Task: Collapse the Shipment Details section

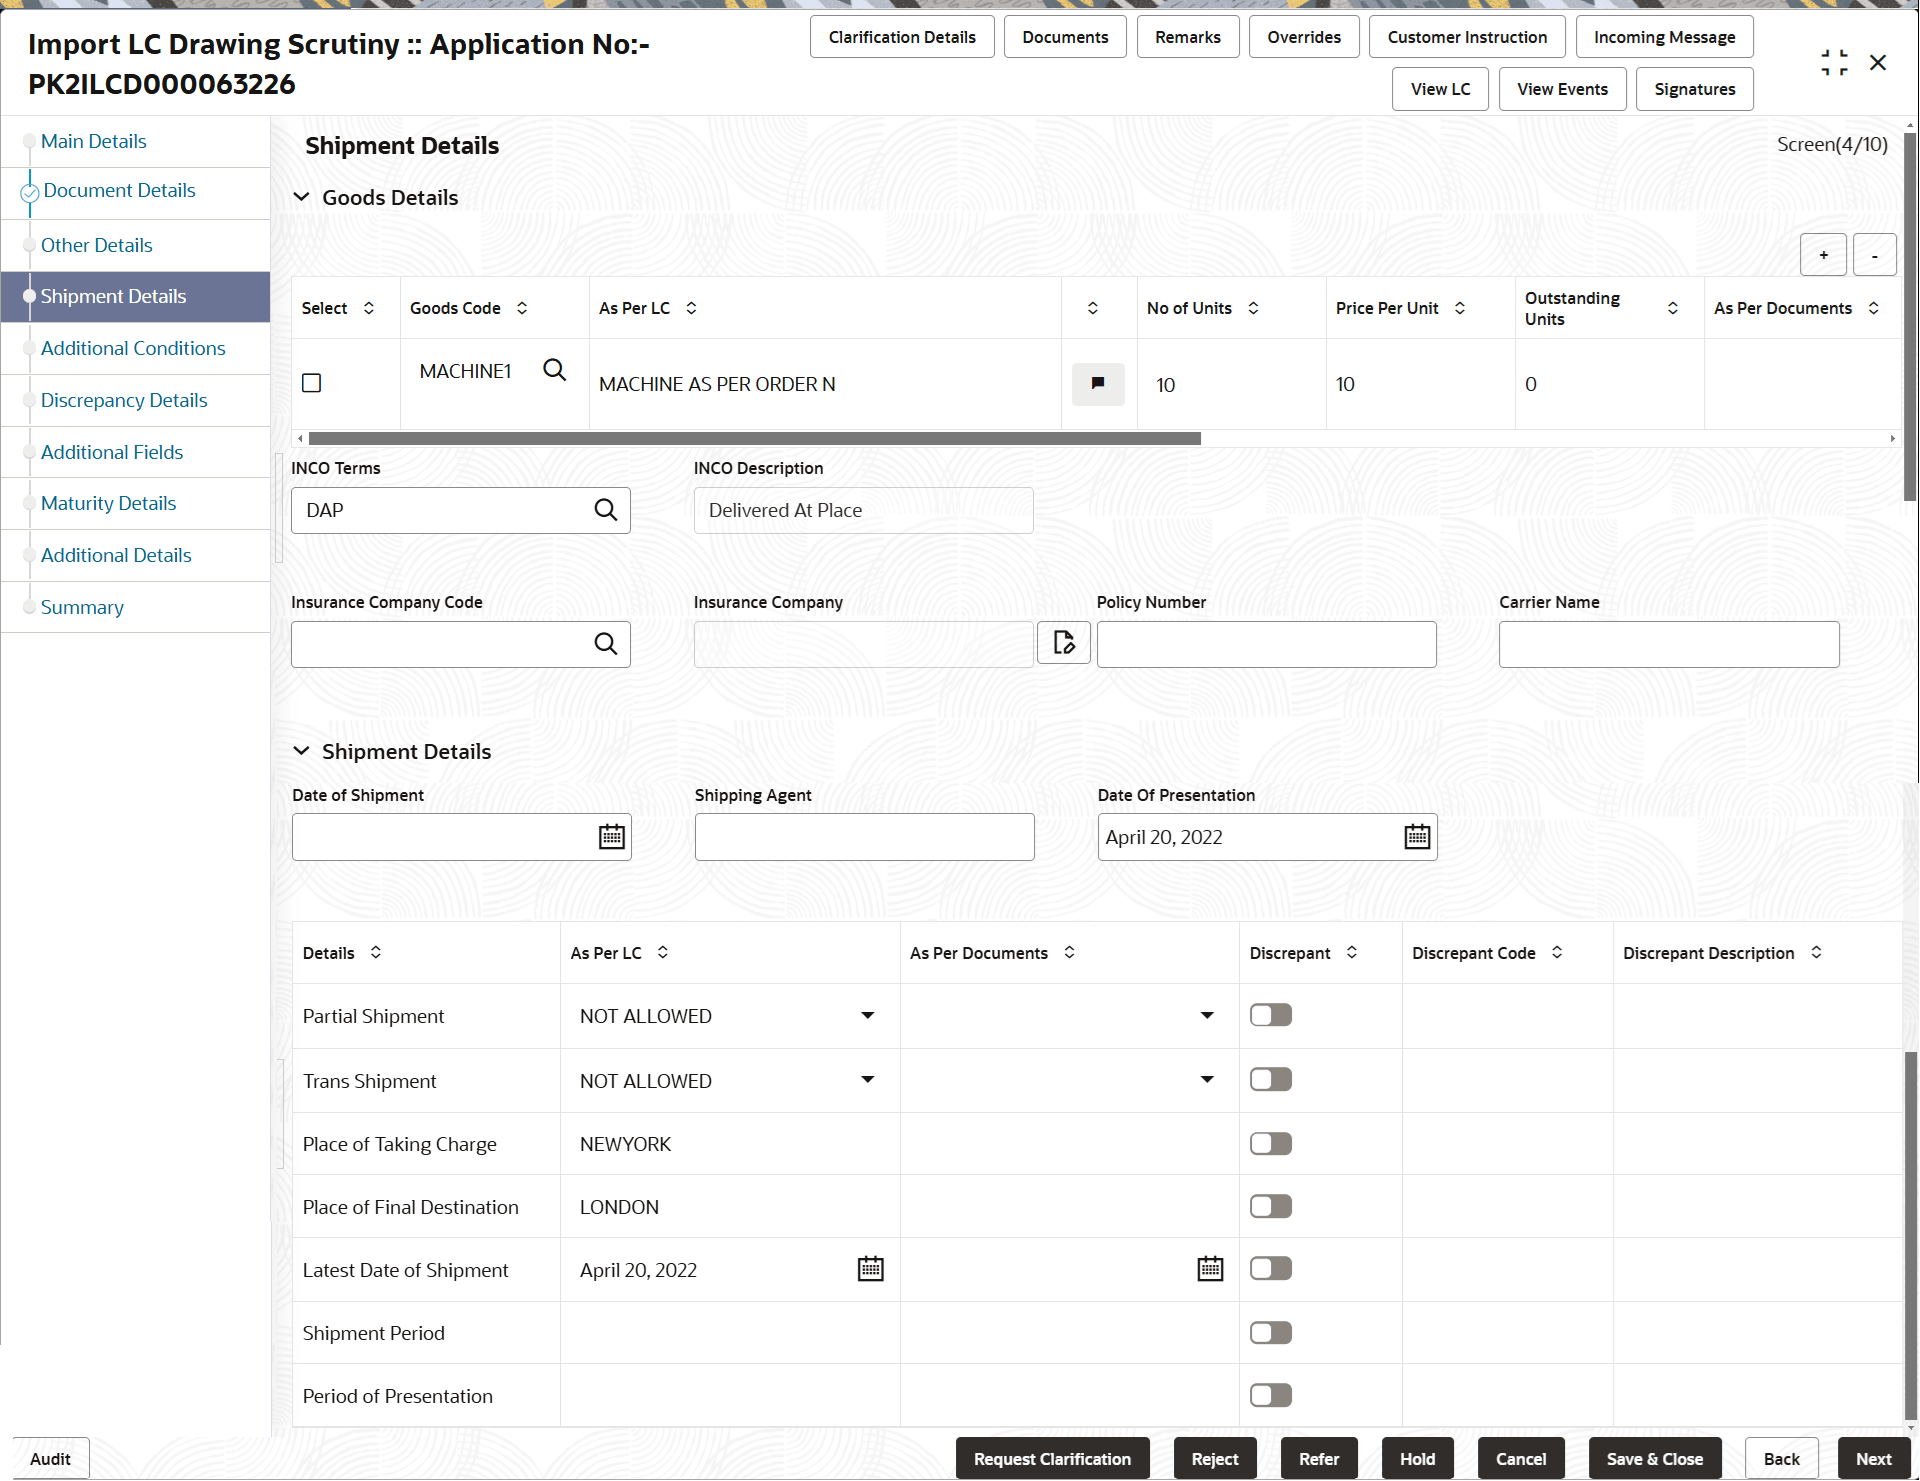Action: pos(302,750)
